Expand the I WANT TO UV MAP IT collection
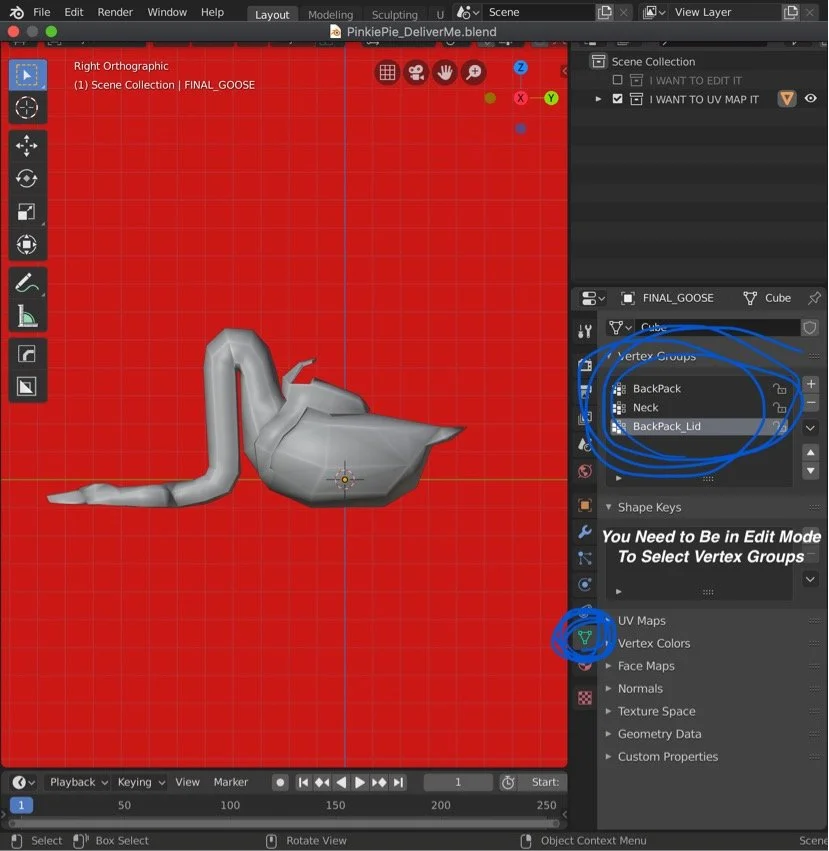Image resolution: width=829 pixels, height=851 pixels. [x=598, y=99]
